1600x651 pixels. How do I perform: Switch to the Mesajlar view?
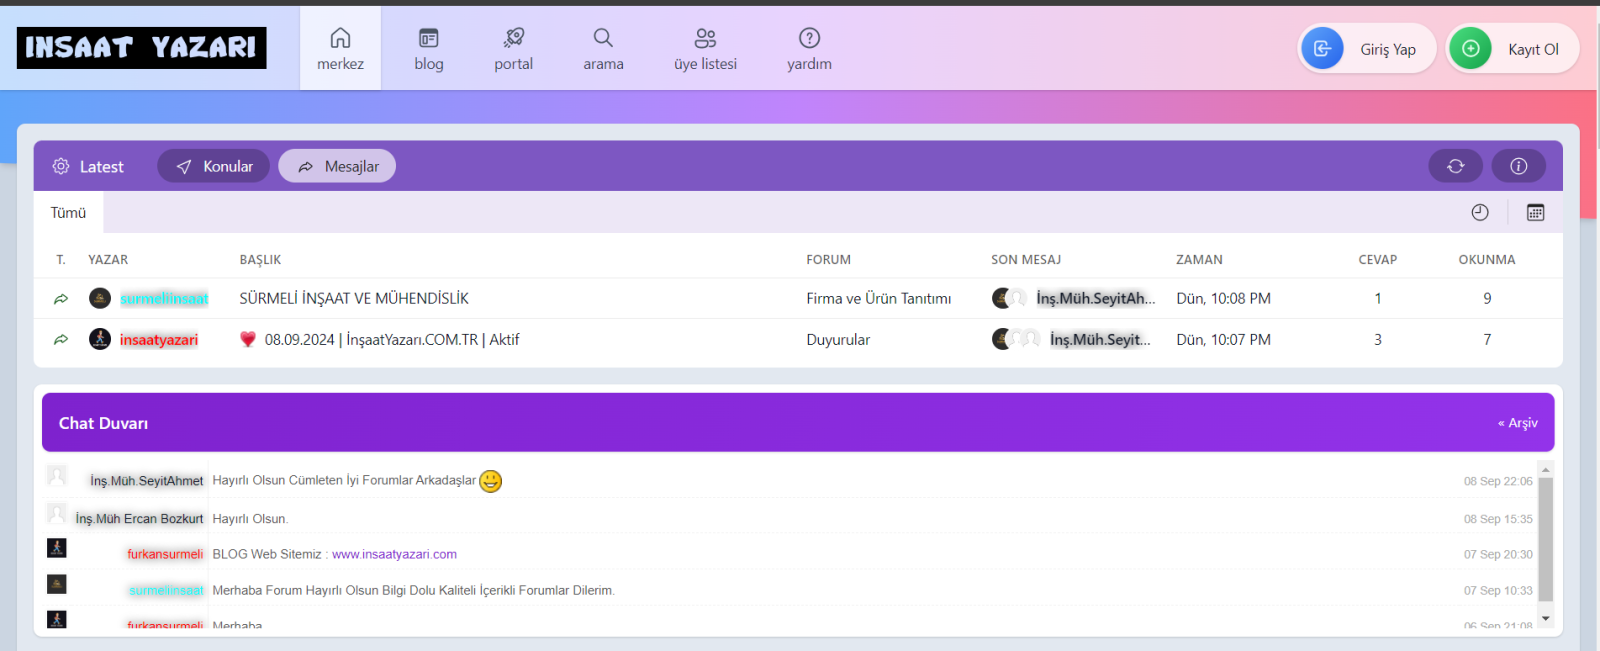coord(338,166)
